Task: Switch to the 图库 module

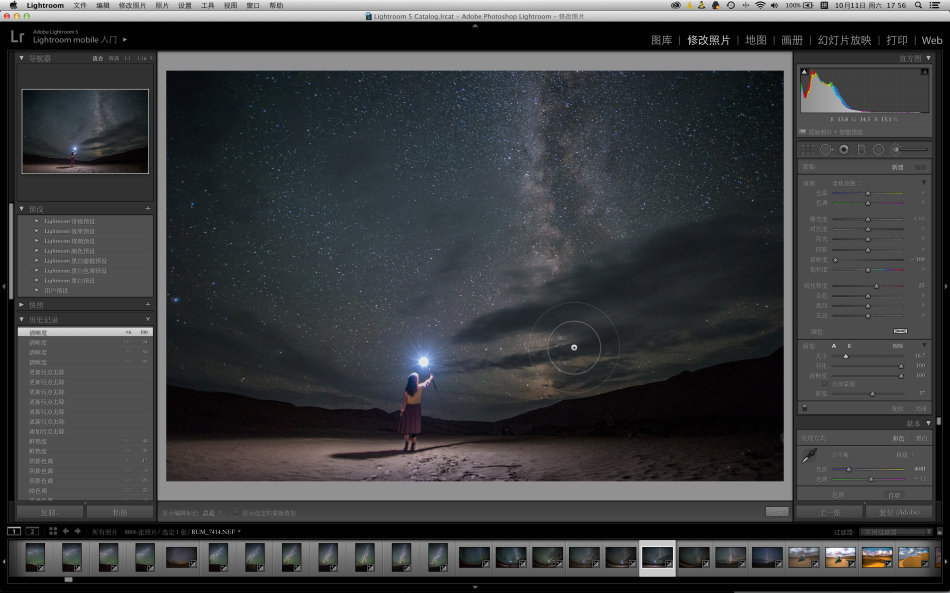Action: pyautogui.click(x=661, y=40)
